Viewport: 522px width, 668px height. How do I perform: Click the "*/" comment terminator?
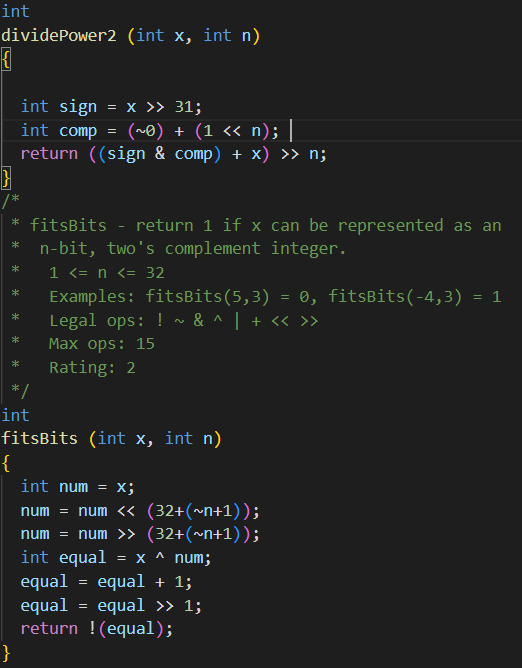coord(20,390)
